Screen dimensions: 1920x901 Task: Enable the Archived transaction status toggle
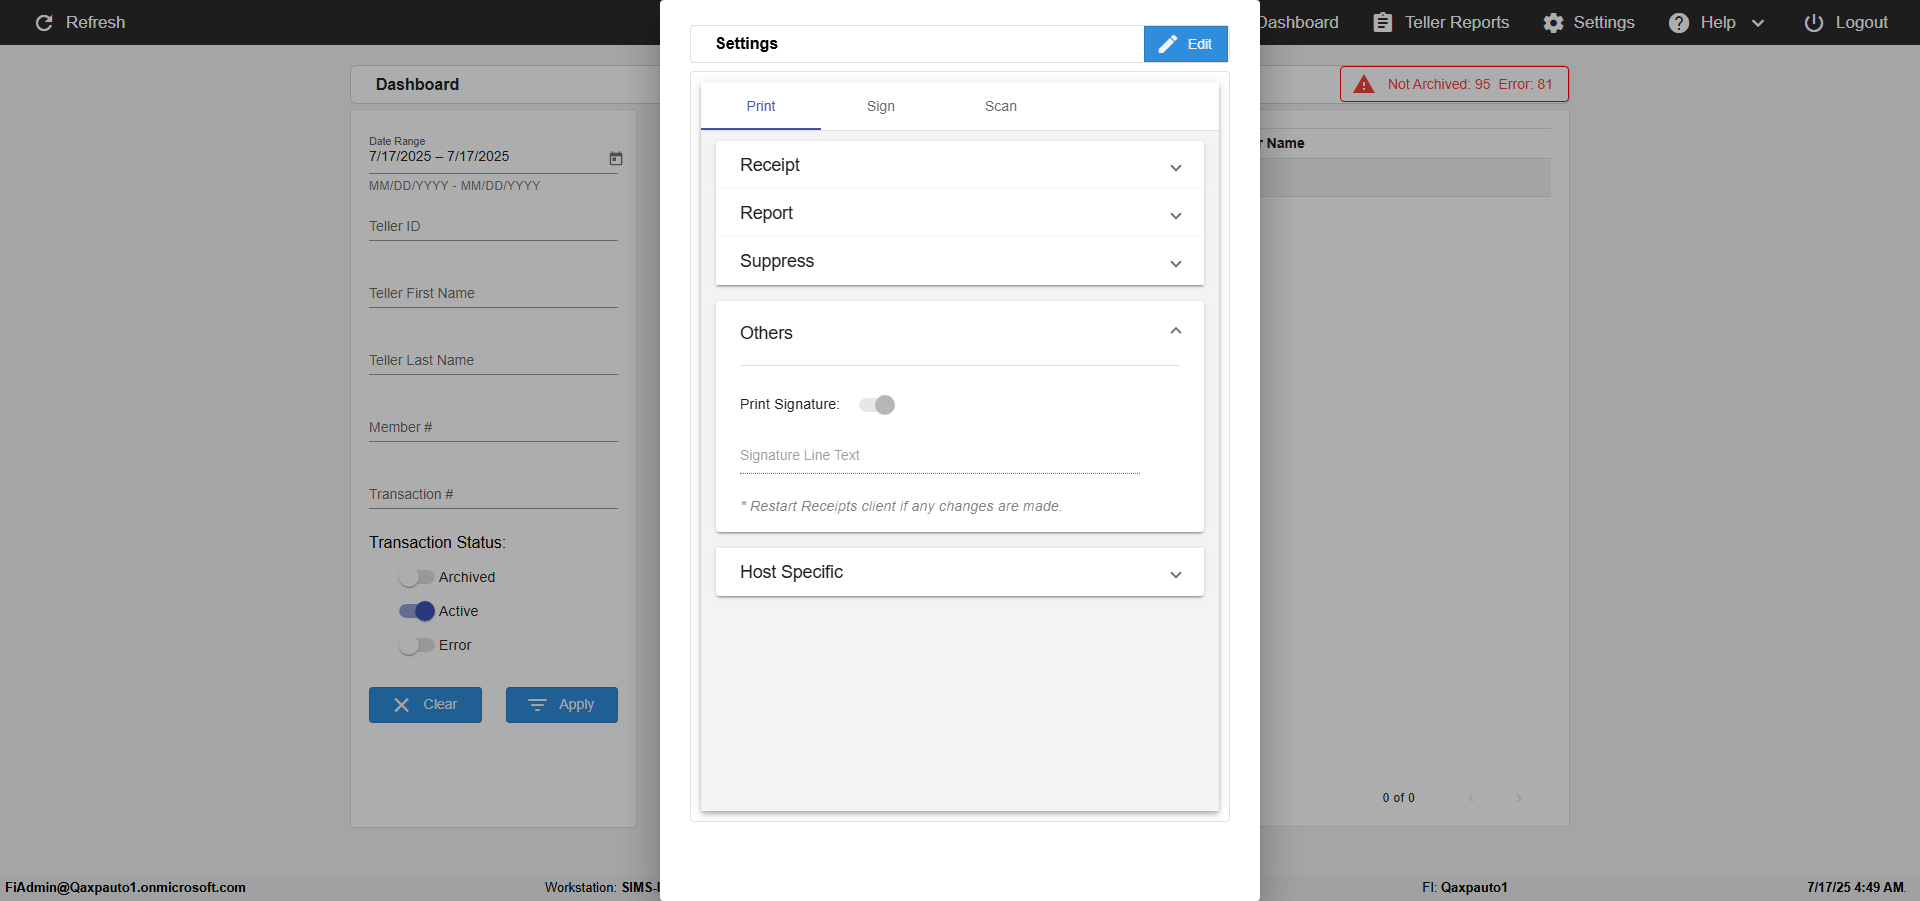[x=416, y=577]
